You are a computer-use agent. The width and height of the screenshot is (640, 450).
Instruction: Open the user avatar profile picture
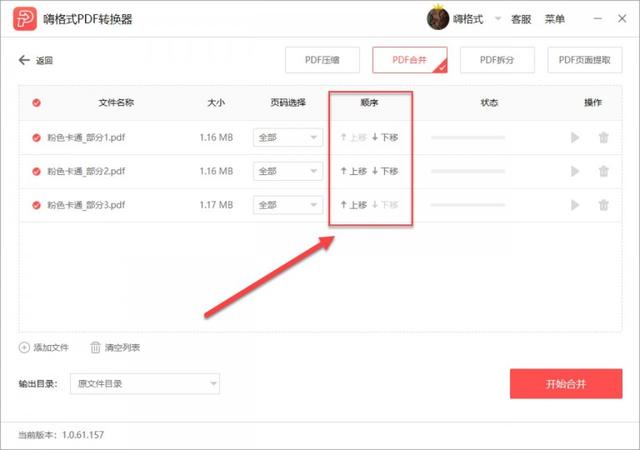click(x=438, y=18)
